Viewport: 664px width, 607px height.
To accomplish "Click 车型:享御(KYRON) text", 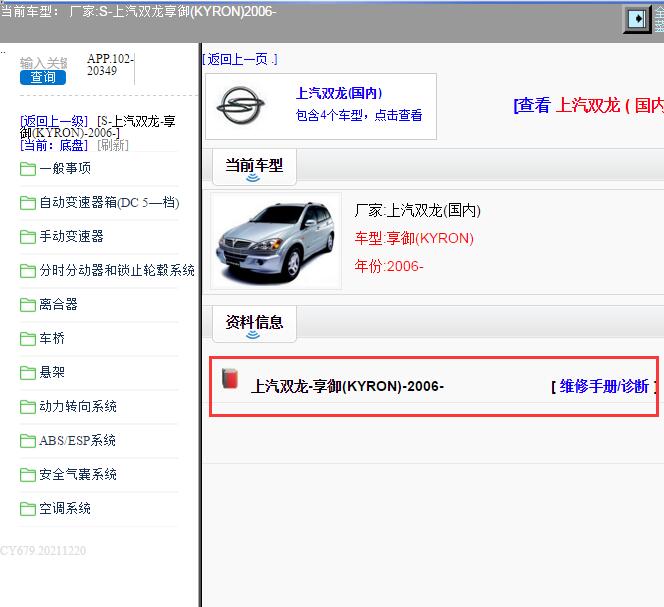I will [414, 238].
